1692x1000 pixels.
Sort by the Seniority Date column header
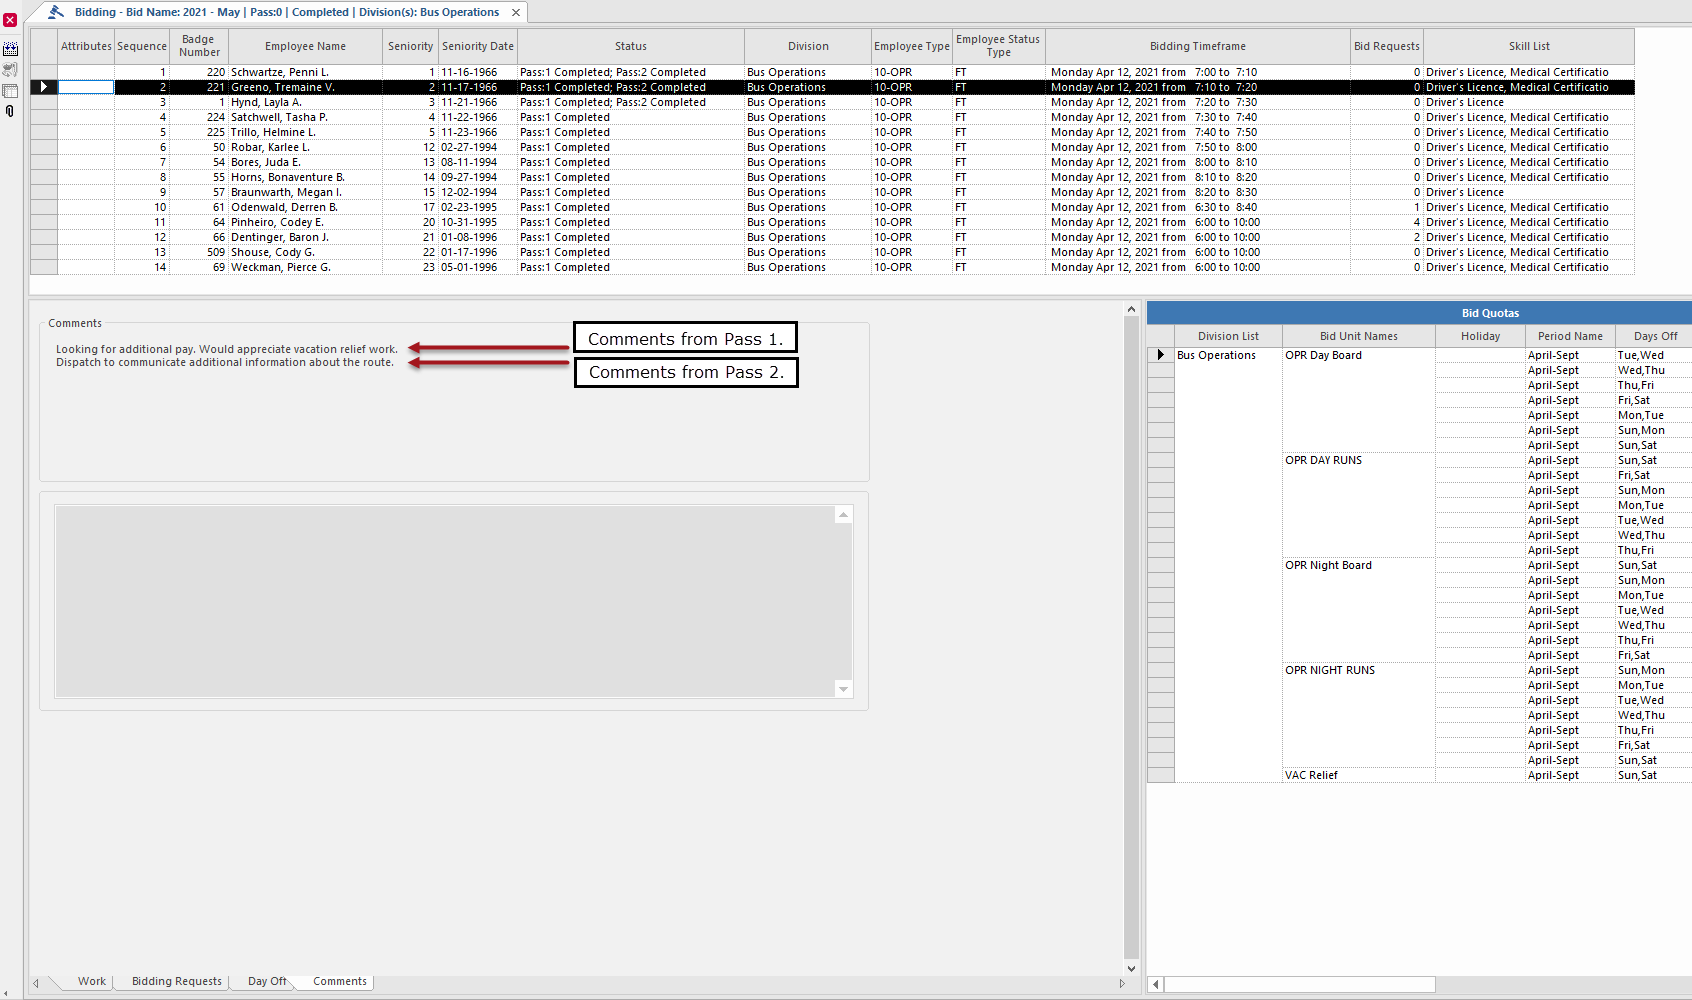pos(478,46)
